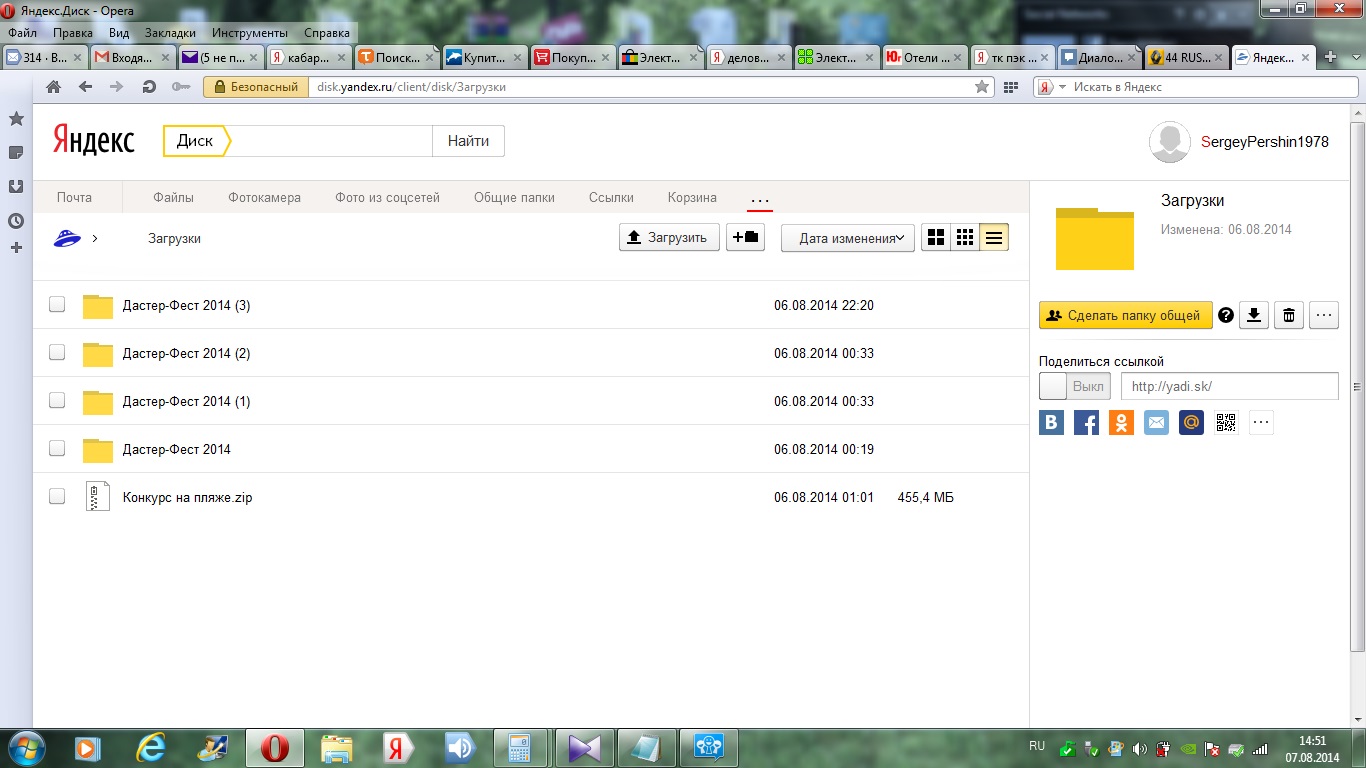Share the link by email envelope icon
This screenshot has height=768, width=1366.
(x=1156, y=423)
